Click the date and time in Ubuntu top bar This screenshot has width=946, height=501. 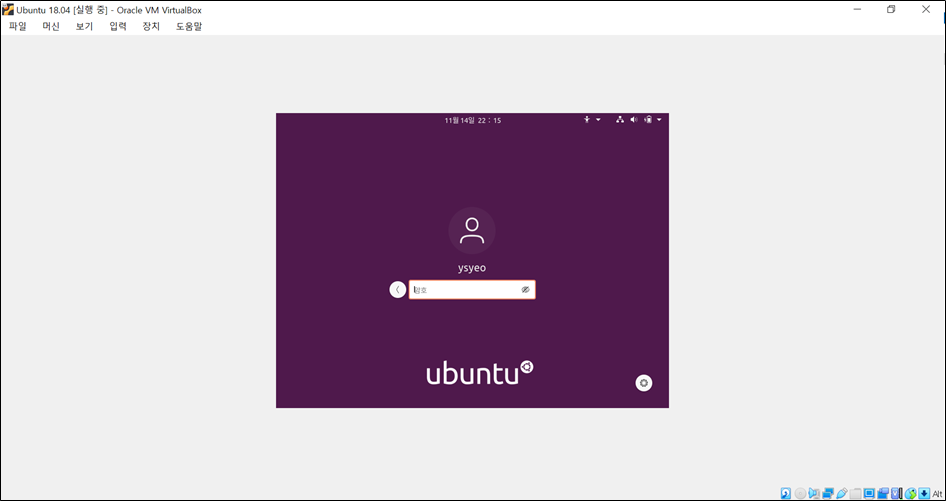coord(472,120)
